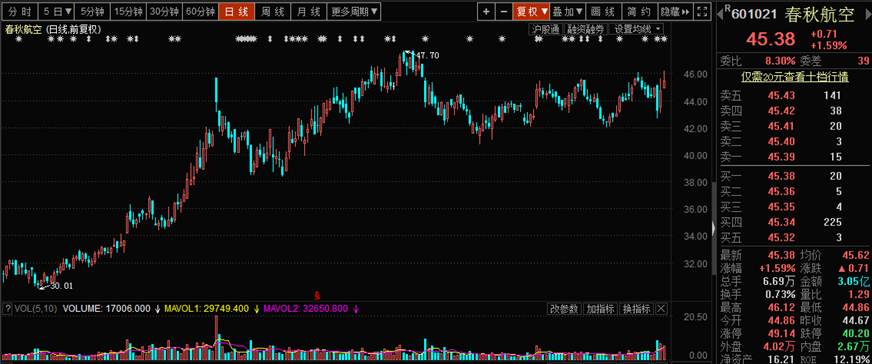The height and width of the screenshot is (364, 872).
Task: Open the 复权 adjustment dropdown
Action: click(x=531, y=11)
